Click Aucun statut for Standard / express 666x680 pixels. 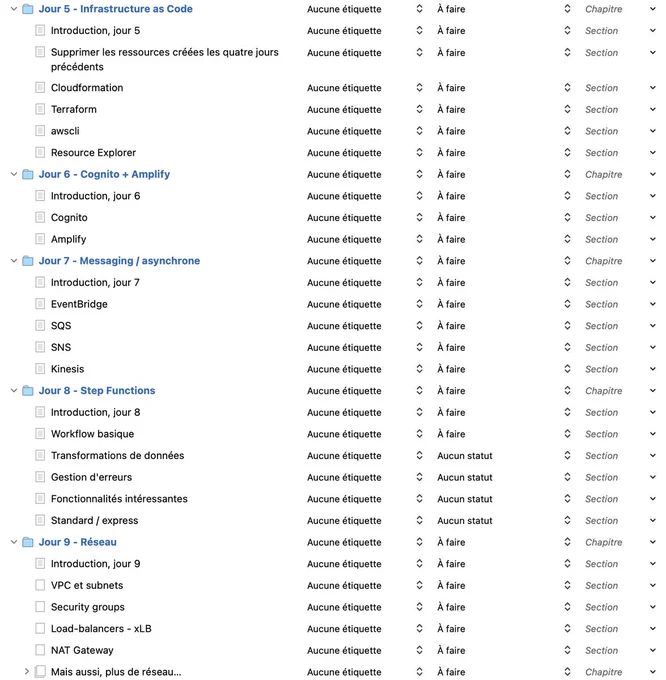(x=464, y=520)
